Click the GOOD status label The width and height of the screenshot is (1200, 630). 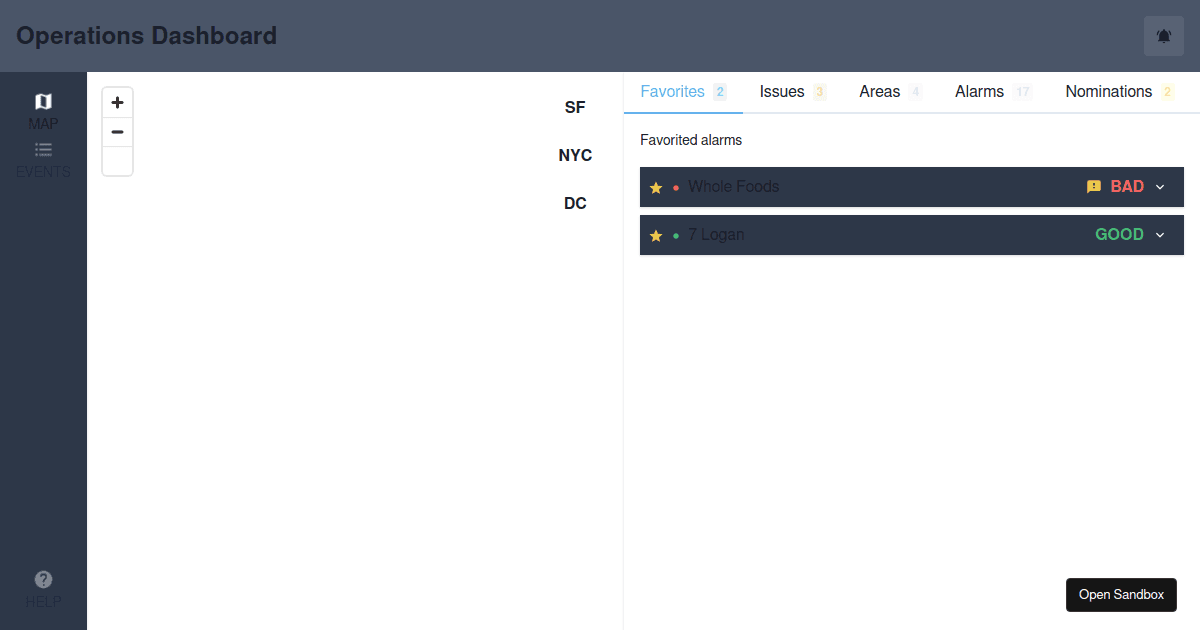[x=1119, y=235]
